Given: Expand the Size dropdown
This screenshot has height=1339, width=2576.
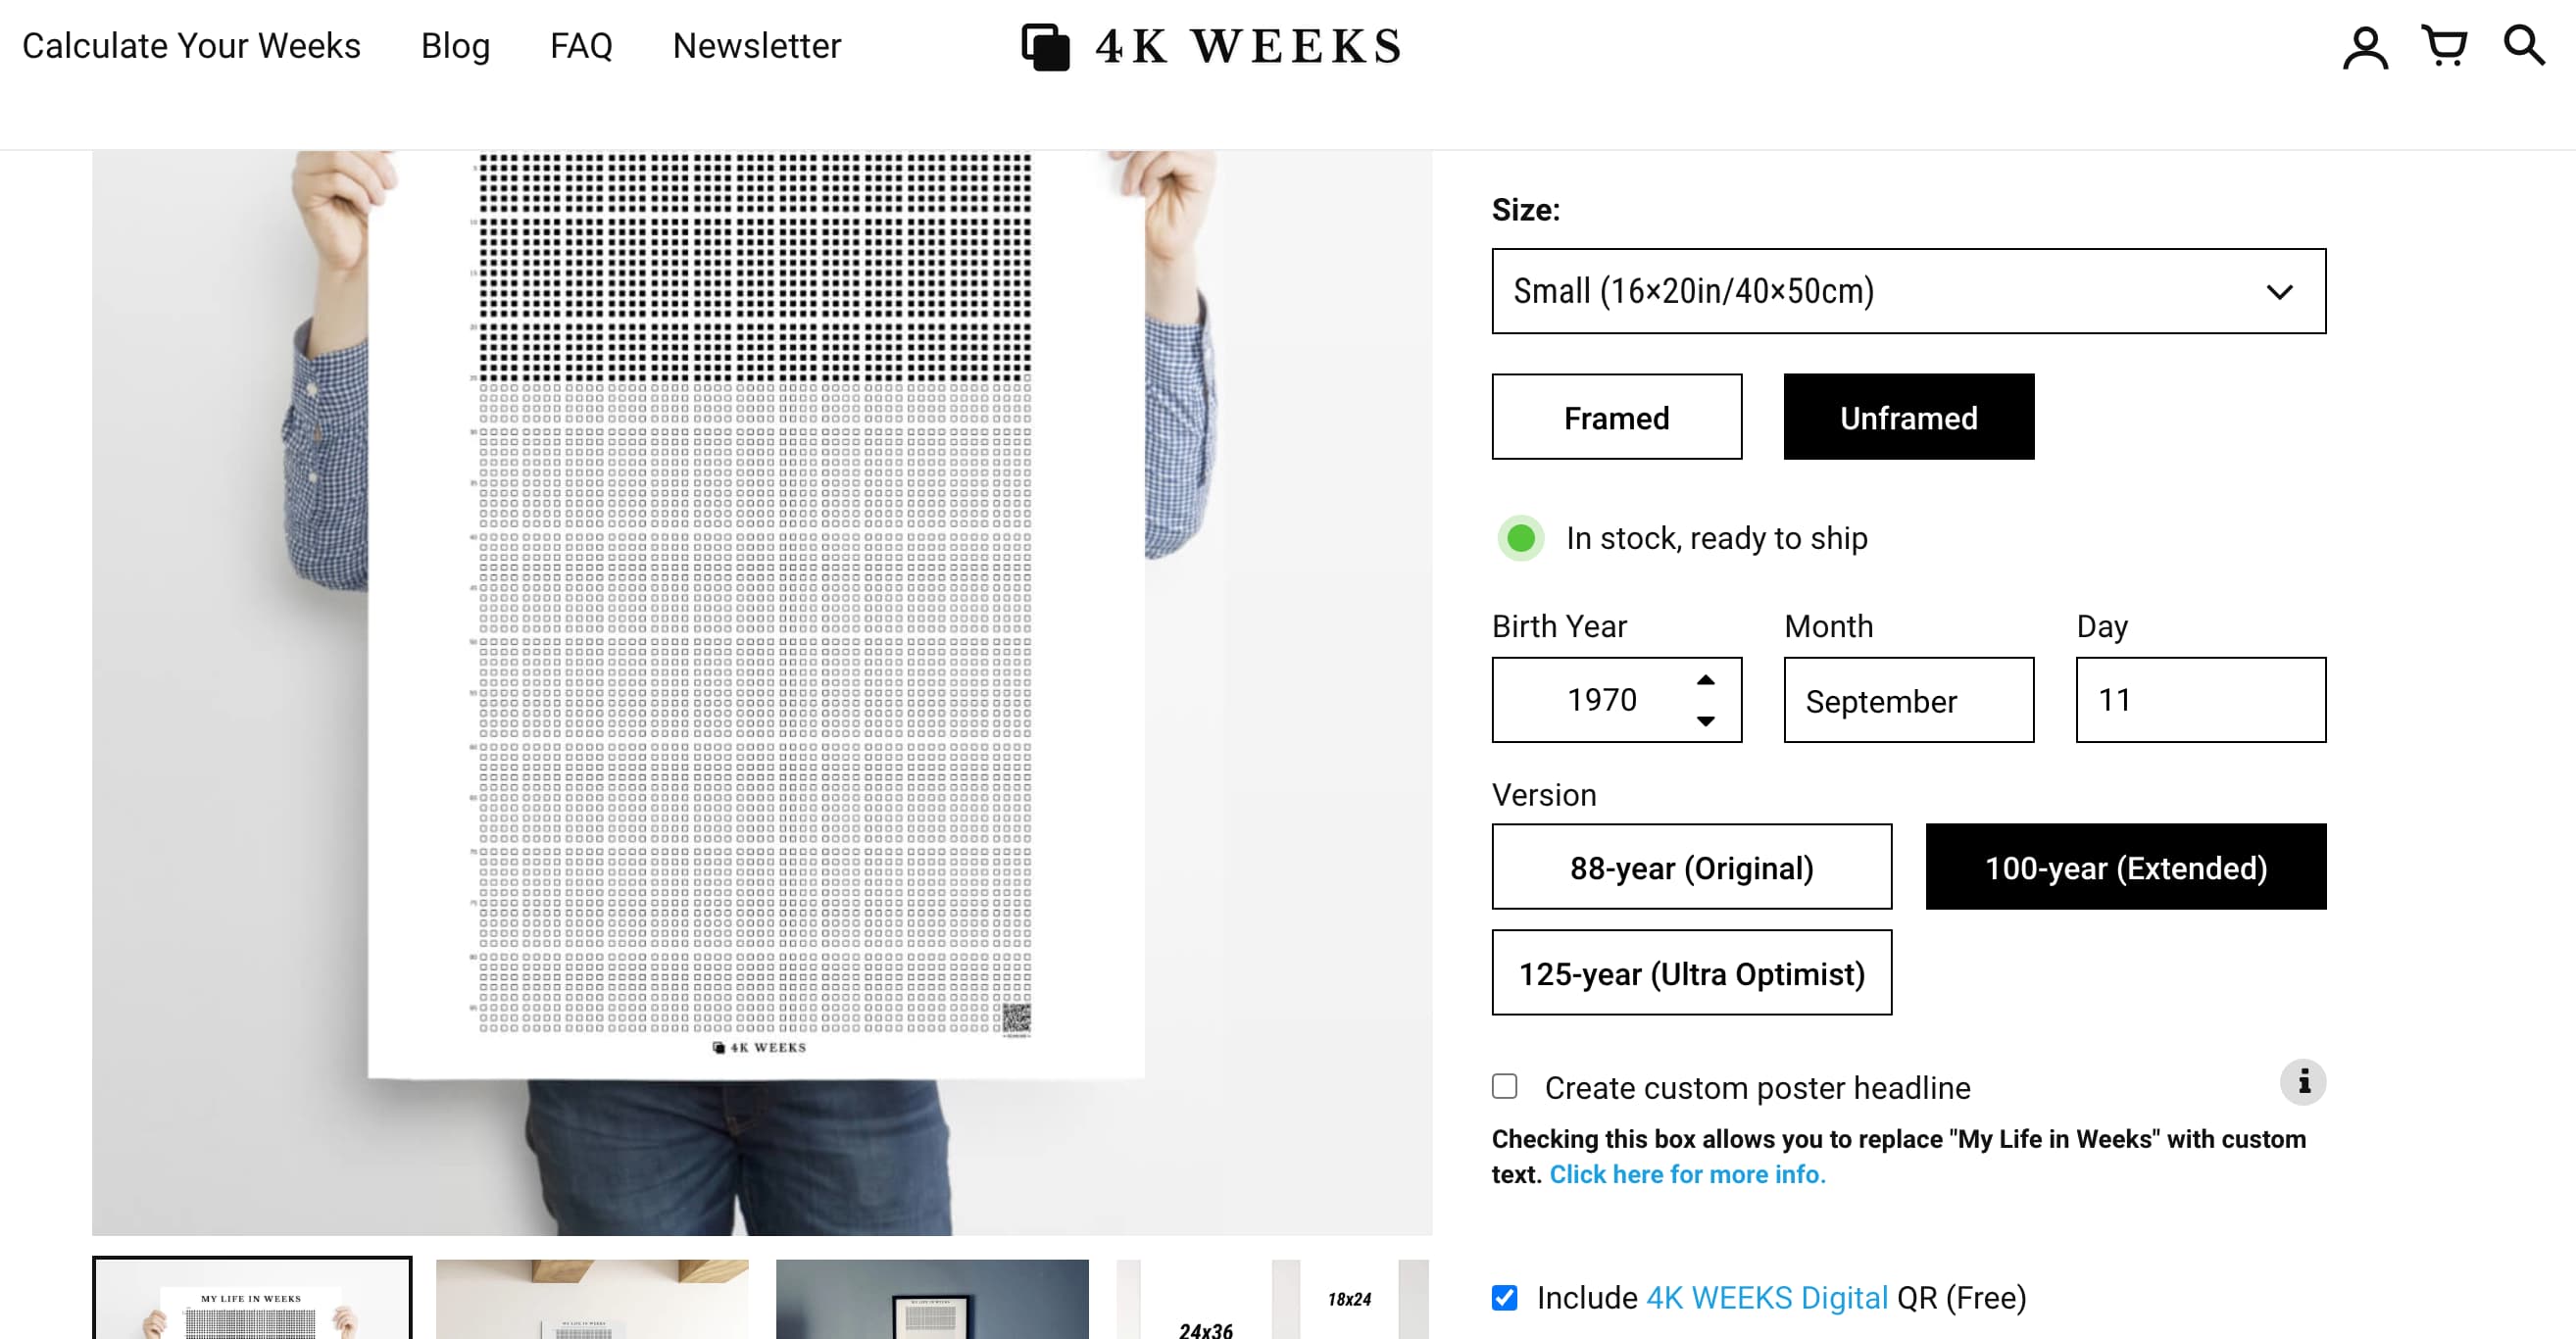Looking at the screenshot, I should tap(1909, 291).
